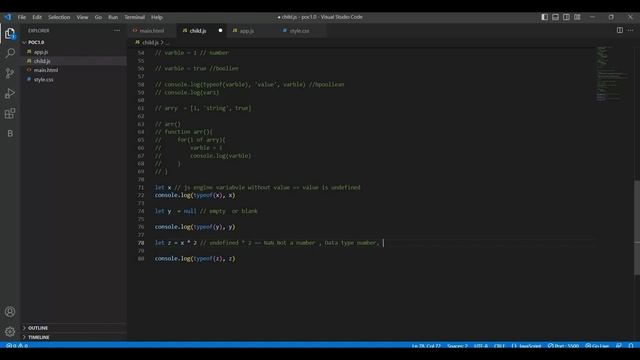
Task: Click child.js in the breadcrumb
Action: click(x=150, y=42)
